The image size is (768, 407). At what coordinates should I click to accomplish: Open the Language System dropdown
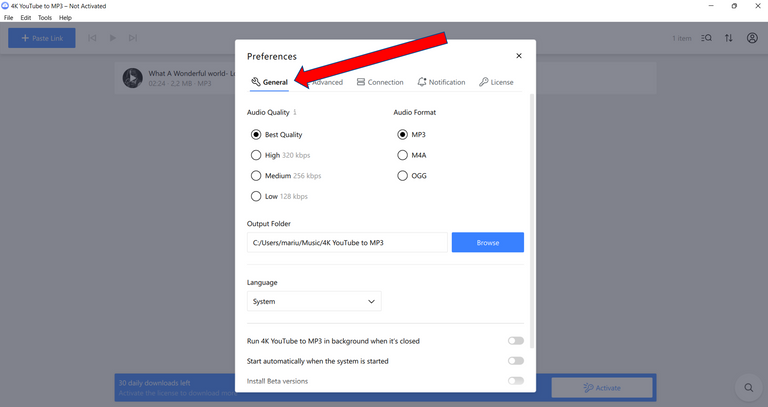314,301
